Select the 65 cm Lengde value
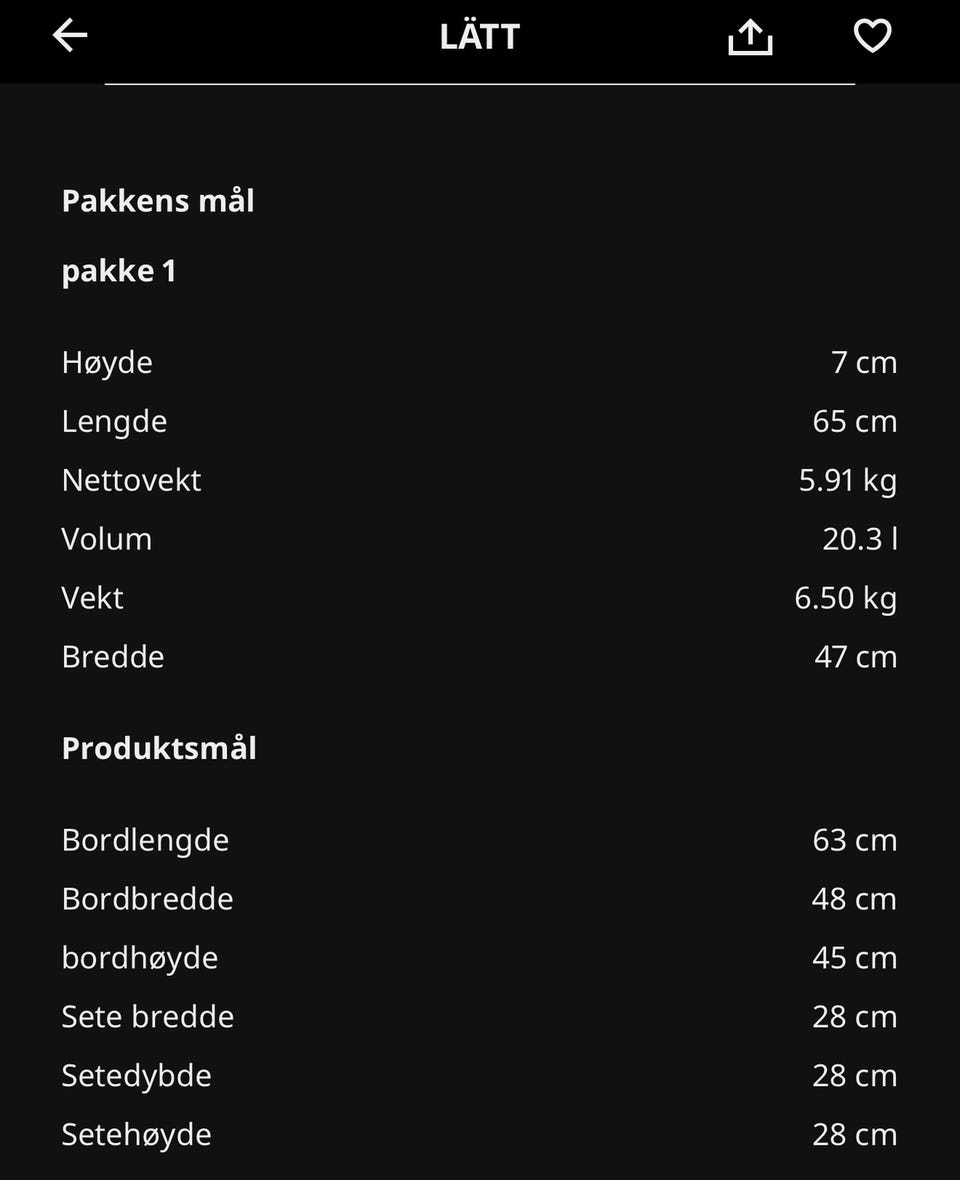960x1180 pixels. (x=855, y=421)
